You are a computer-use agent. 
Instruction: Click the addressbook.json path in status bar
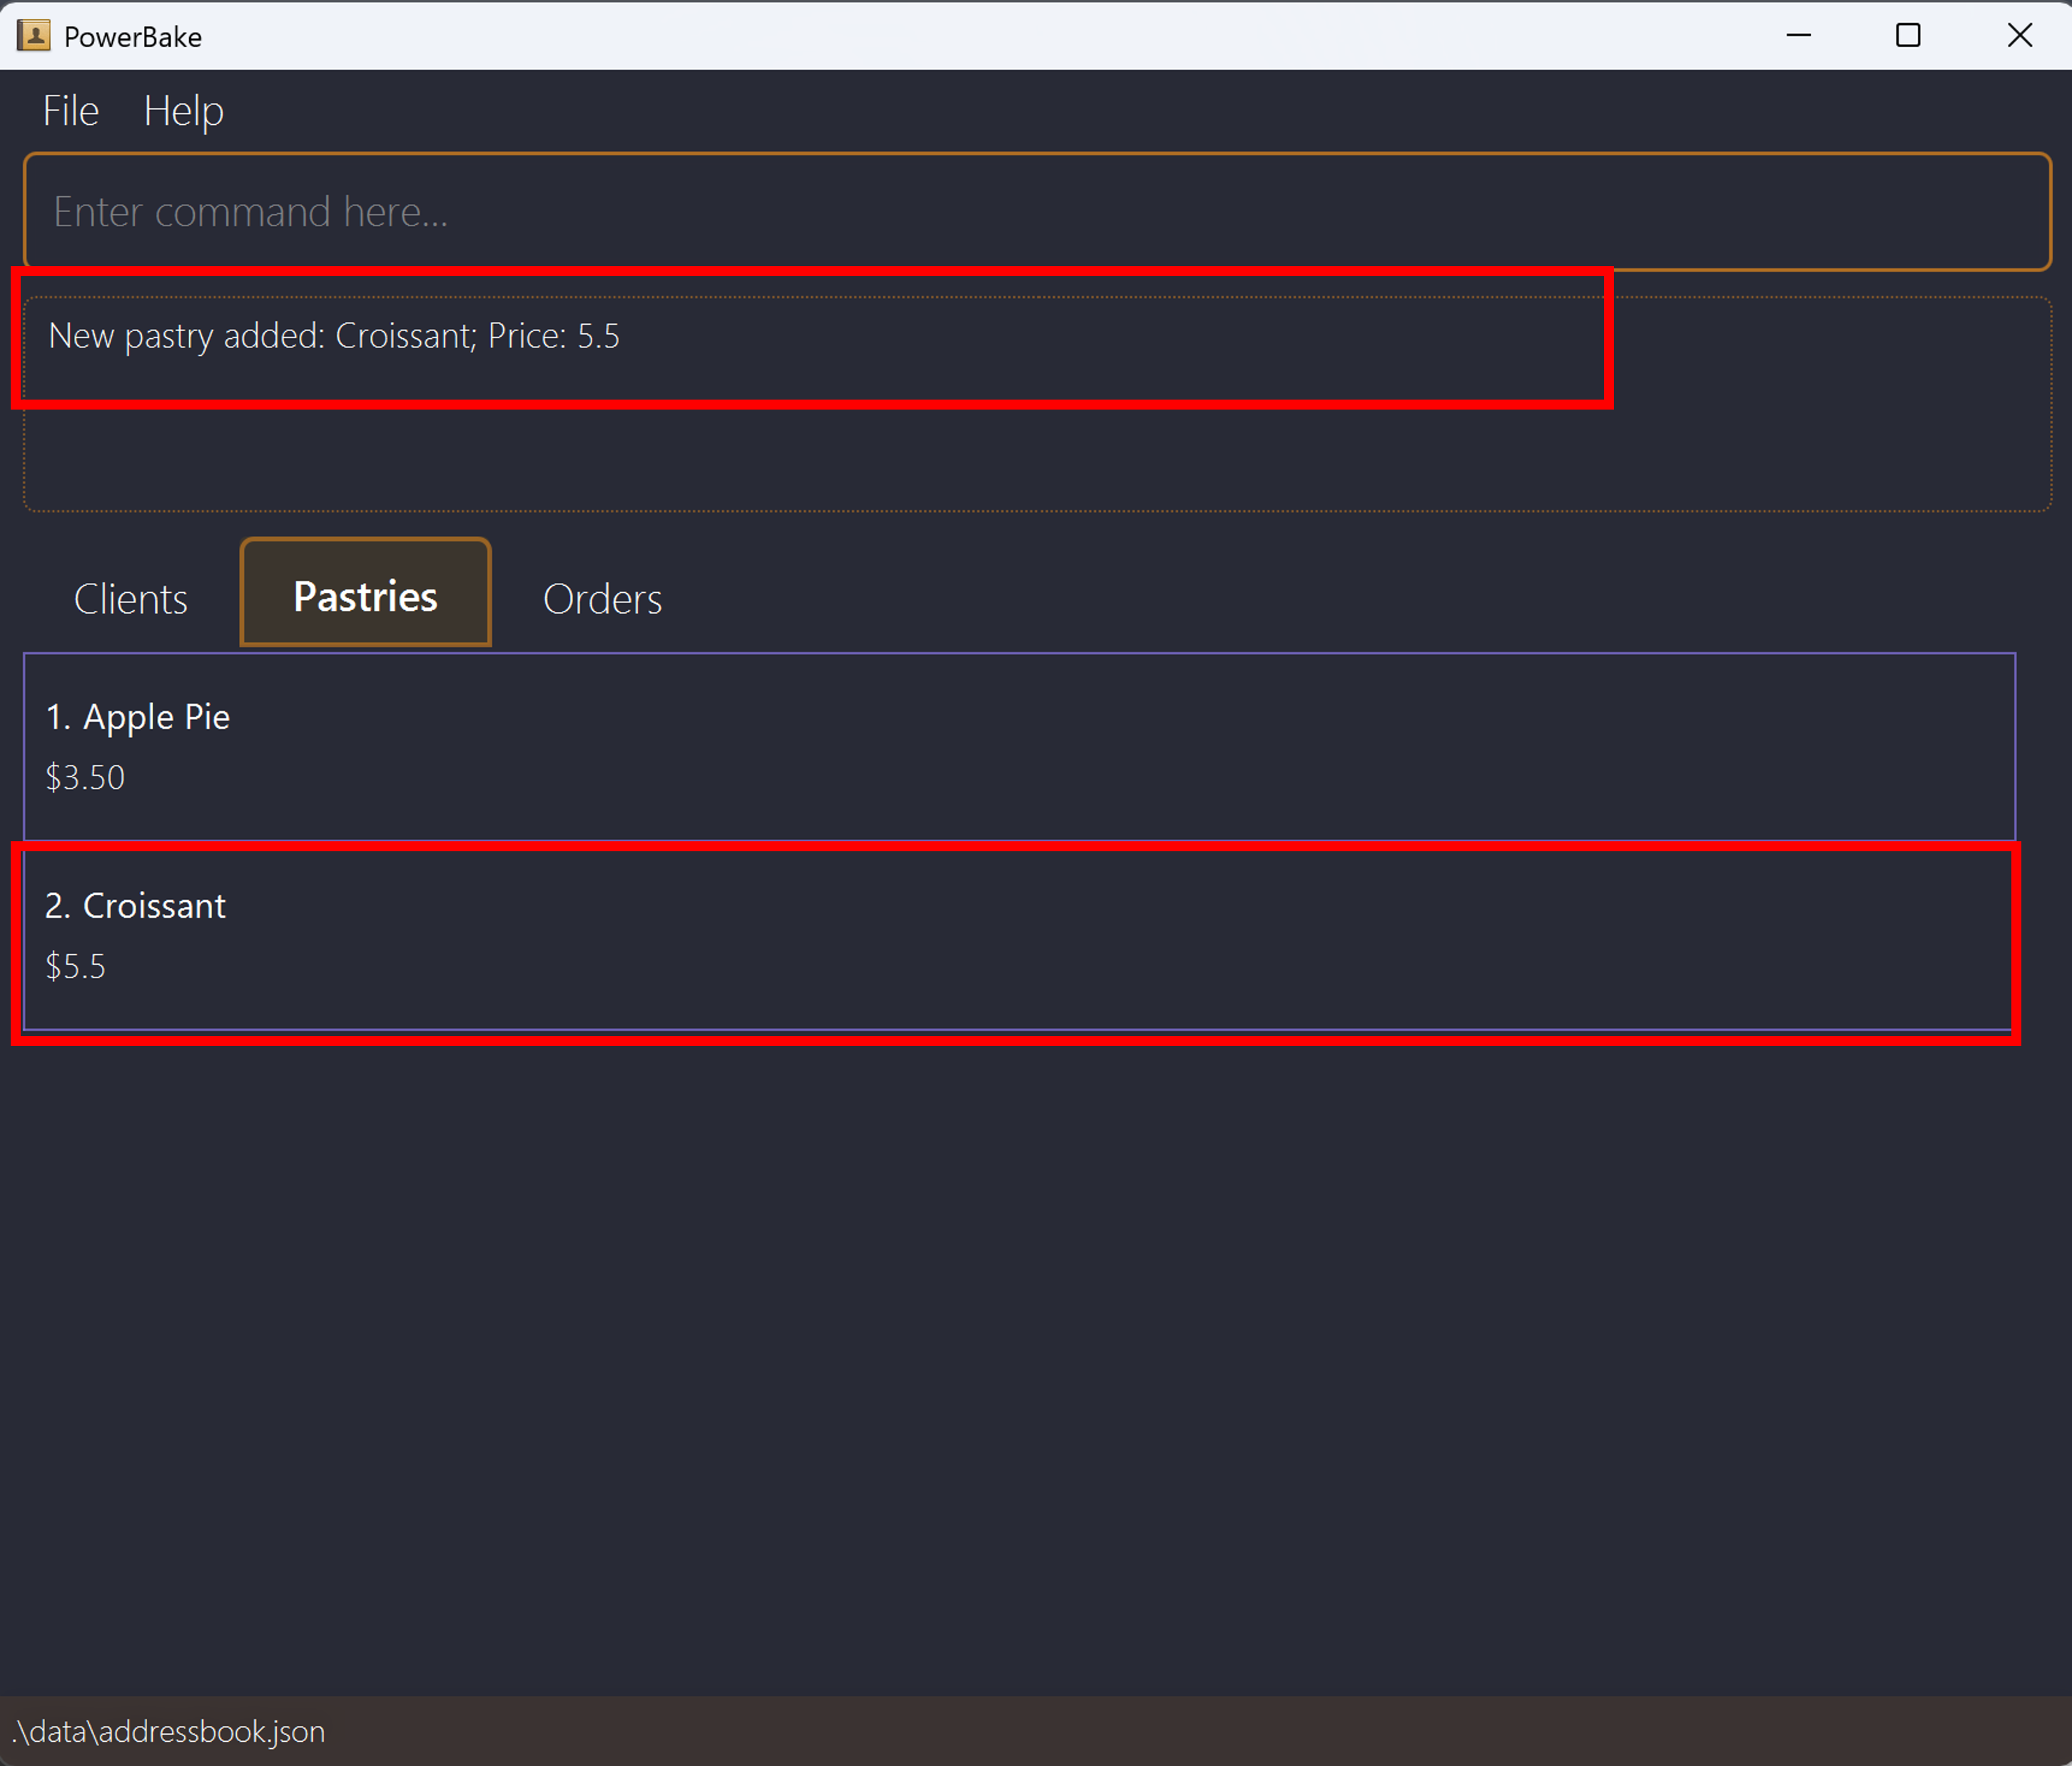(168, 1731)
